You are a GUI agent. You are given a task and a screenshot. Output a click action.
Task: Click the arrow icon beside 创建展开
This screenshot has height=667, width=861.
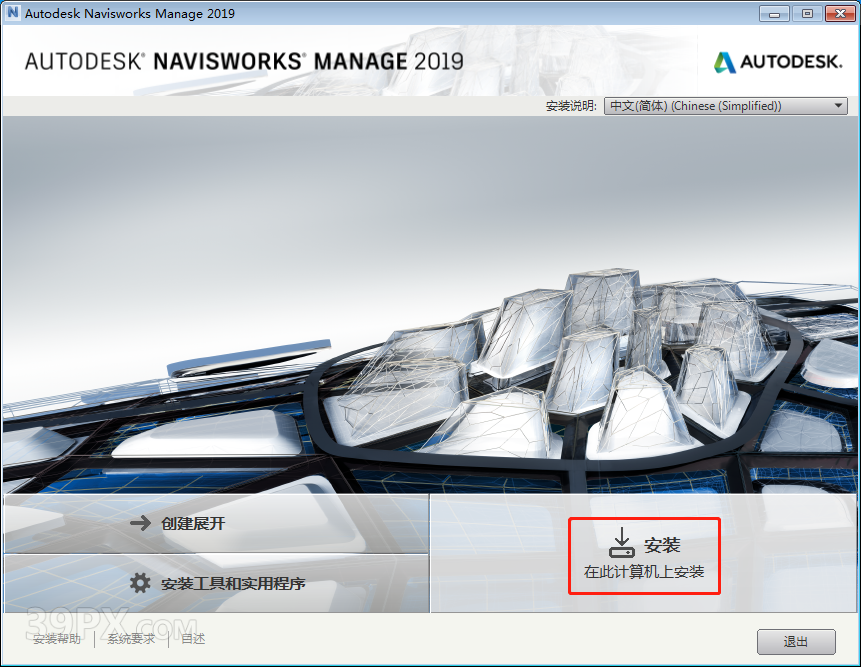141,523
